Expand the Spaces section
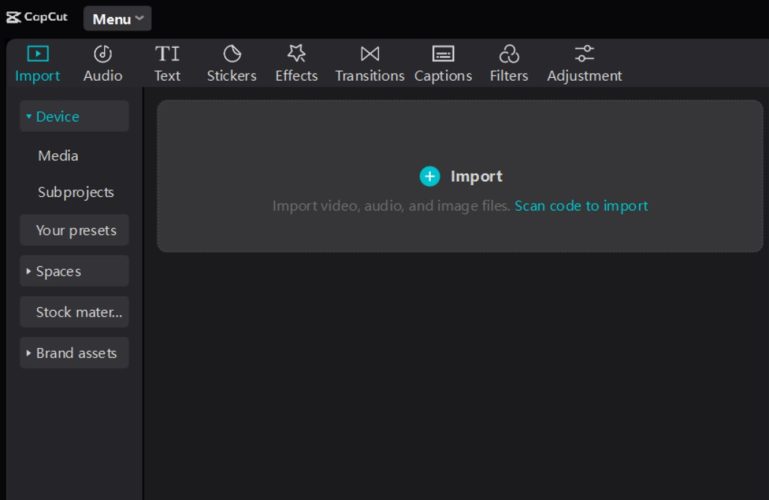The image size is (769, 500). coord(74,271)
